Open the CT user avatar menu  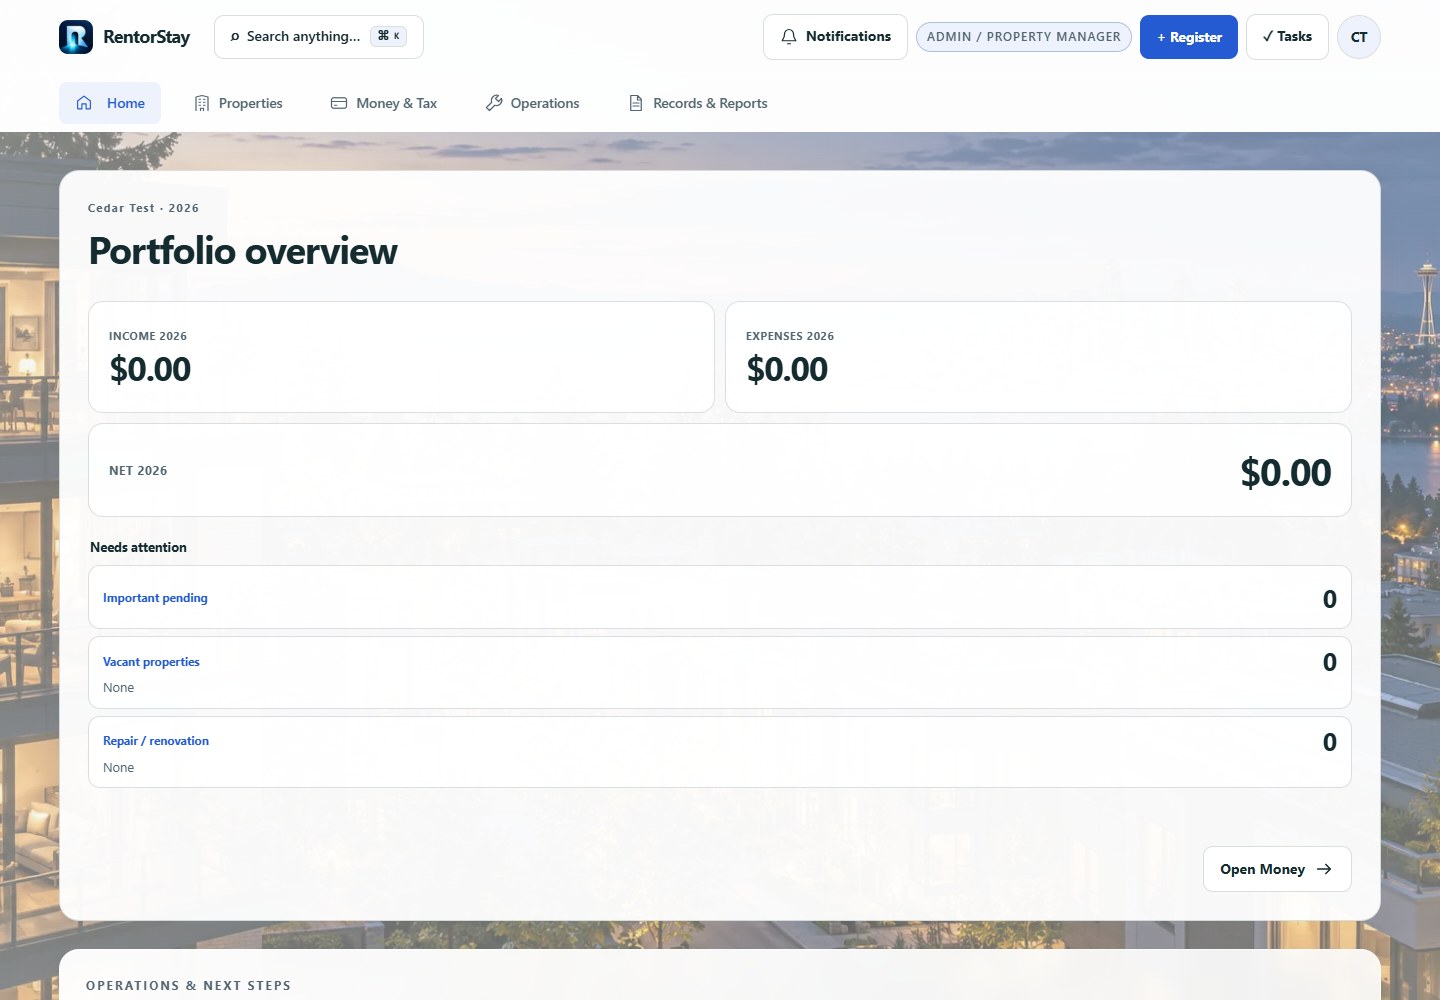(1359, 37)
